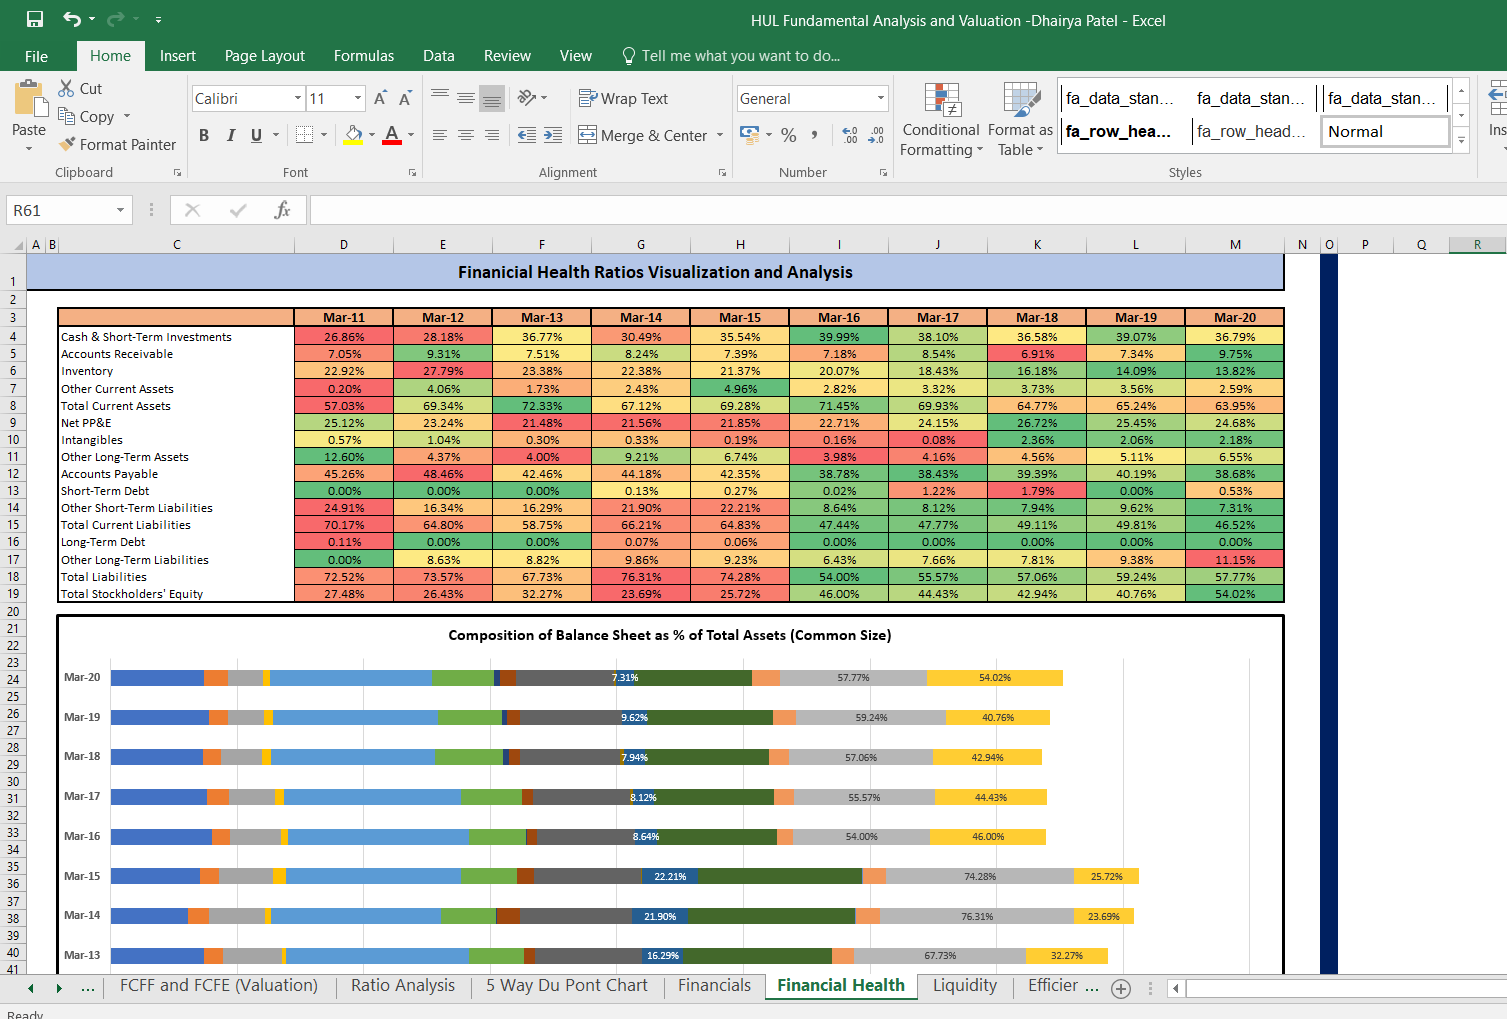Screen dimensions: 1507x1019
Task: Open the Liquidity sheet tab
Action: point(965,985)
